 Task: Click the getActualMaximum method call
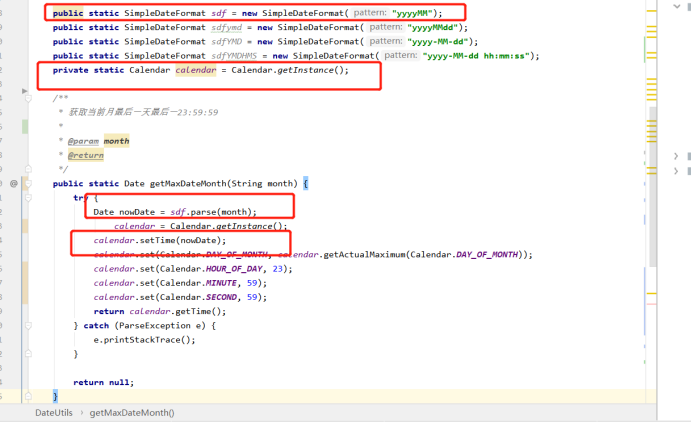364,255
